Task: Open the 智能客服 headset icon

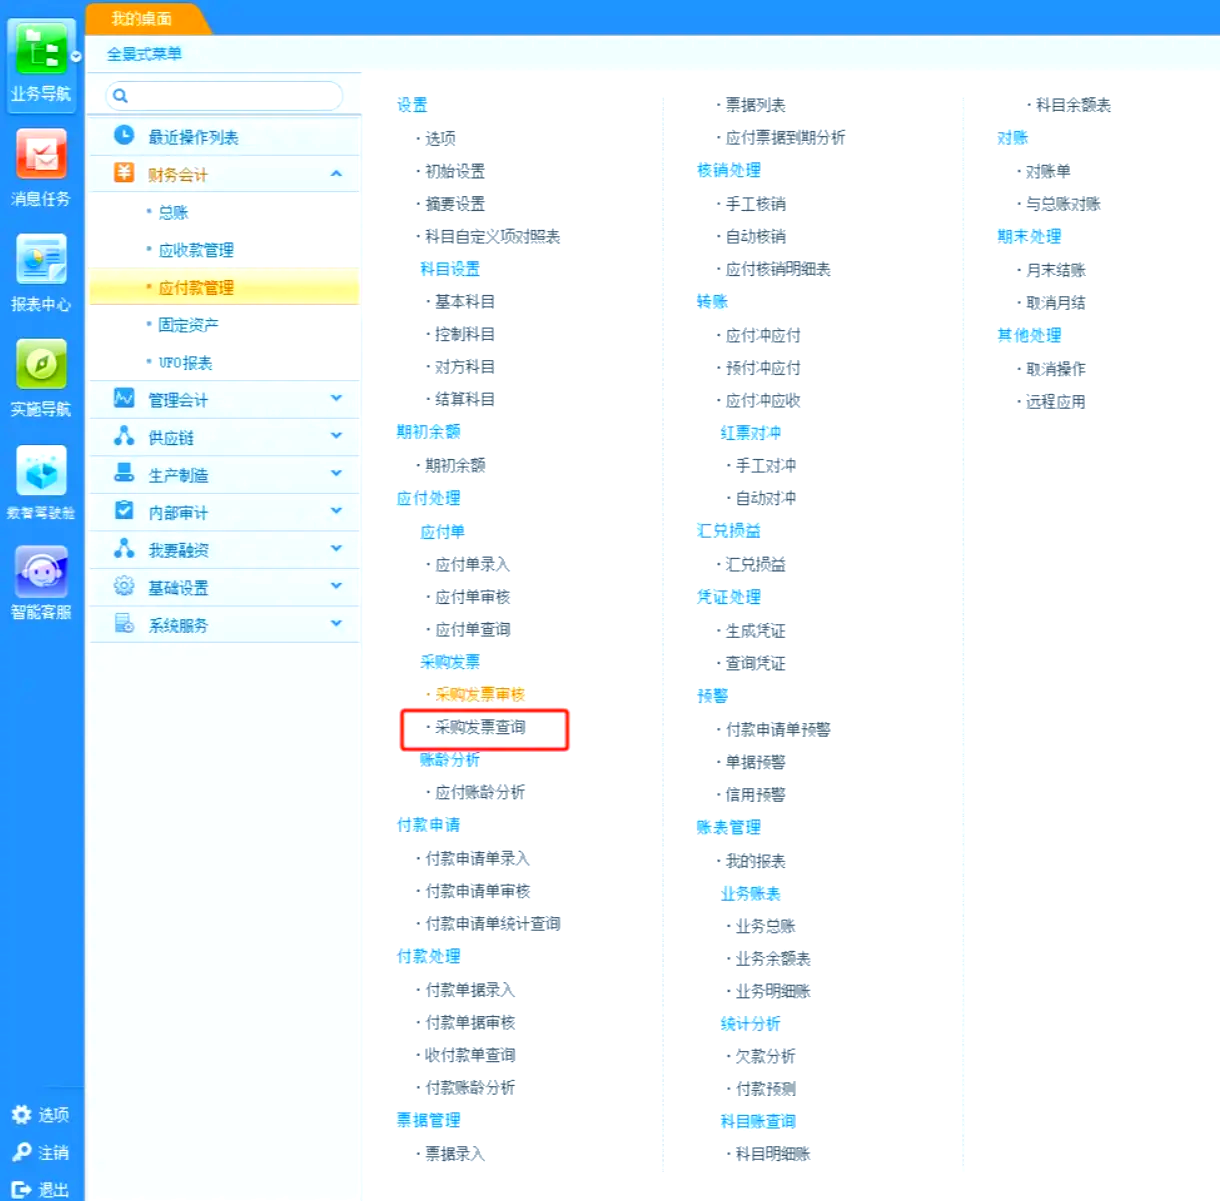Action: [x=41, y=572]
